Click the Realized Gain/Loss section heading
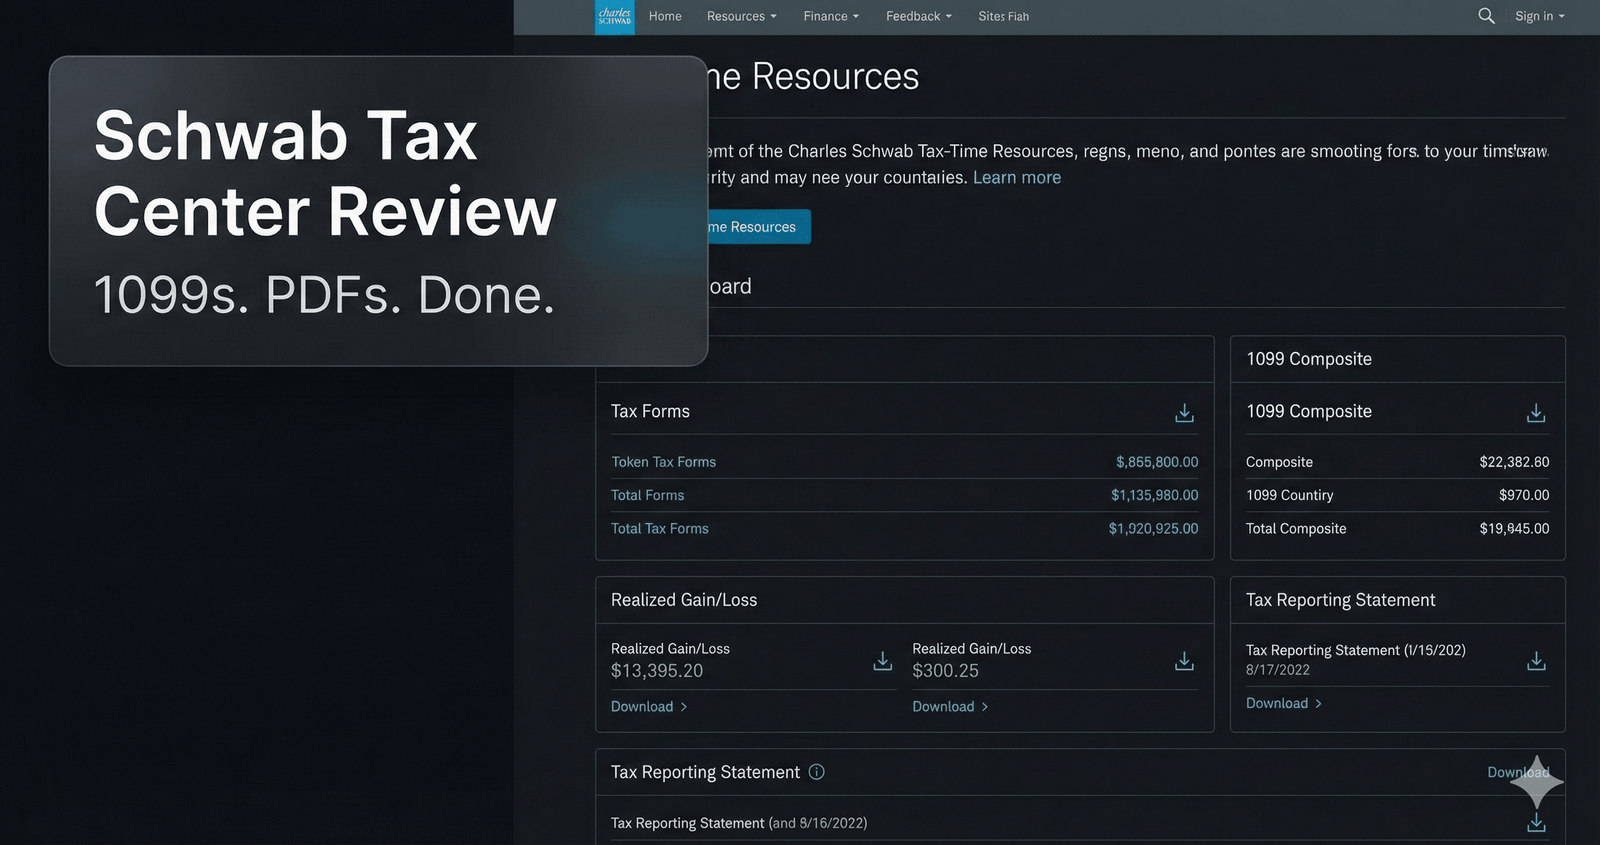1600x845 pixels. (x=684, y=600)
